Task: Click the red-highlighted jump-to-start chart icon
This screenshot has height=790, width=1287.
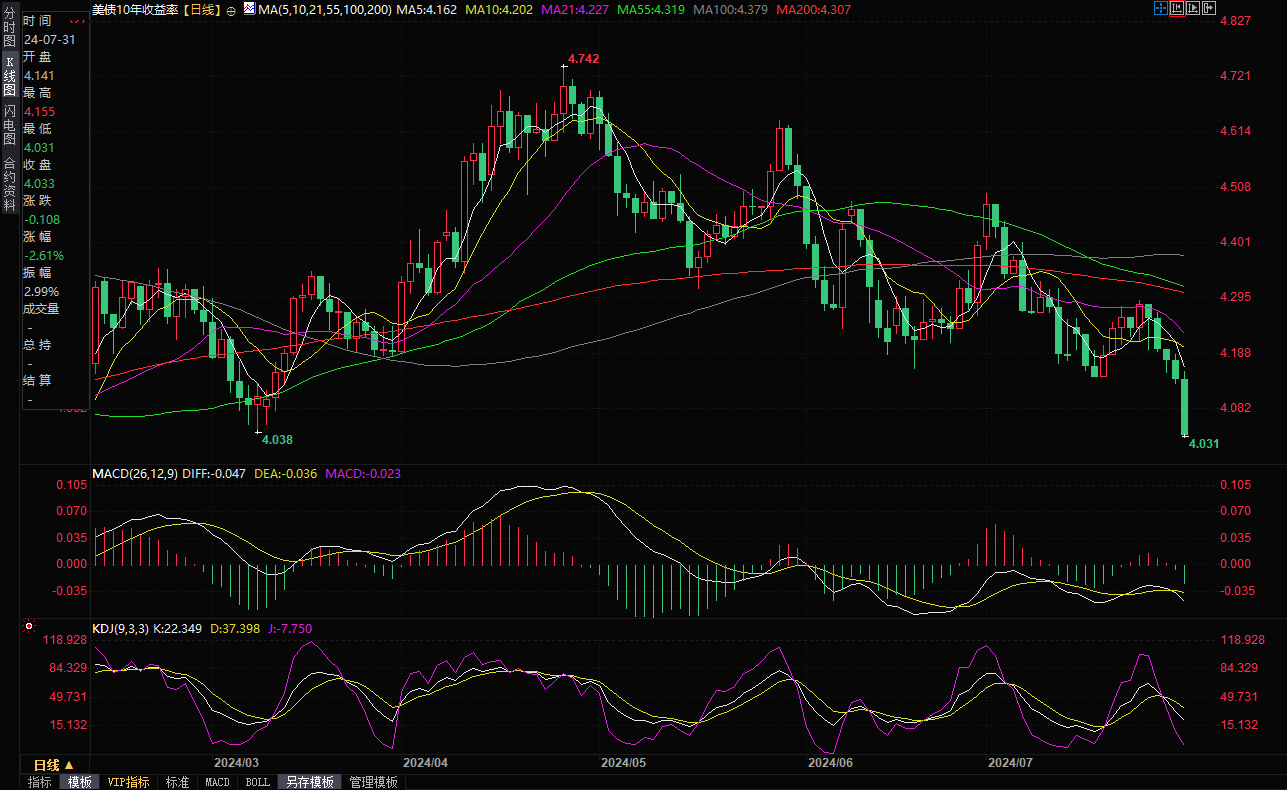Action: pos(1177,8)
